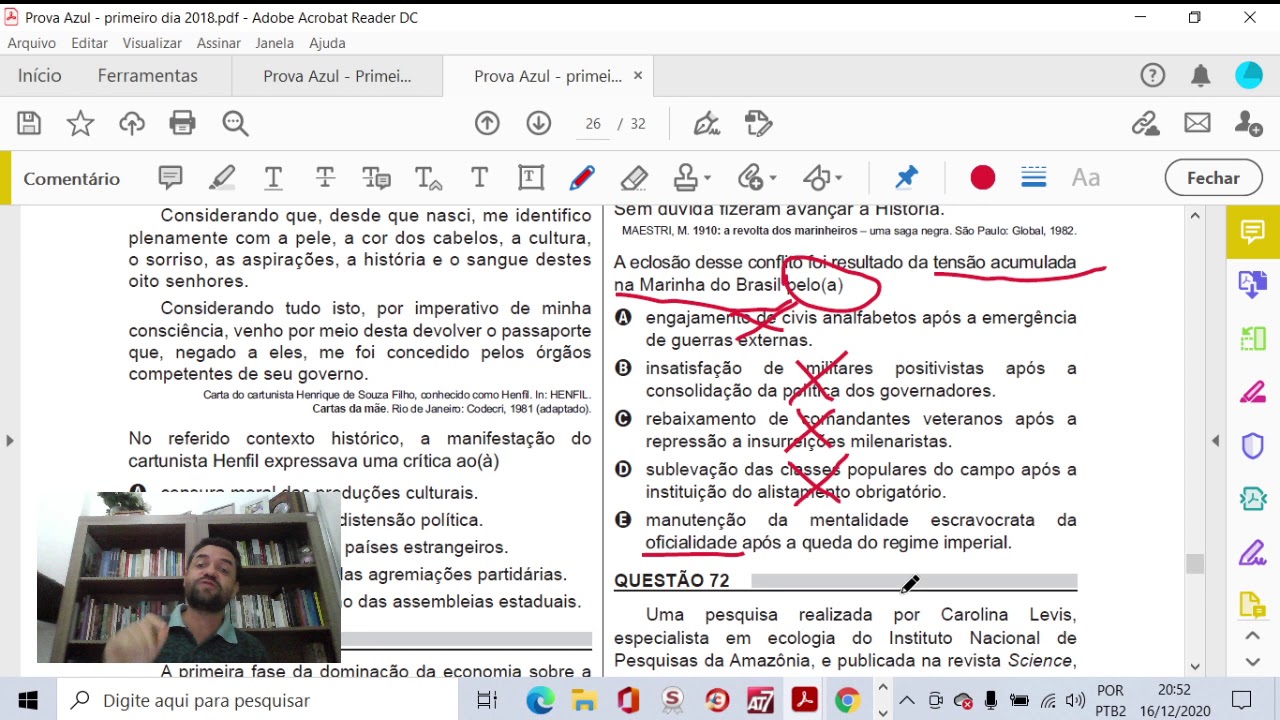The width and height of the screenshot is (1280, 720).
Task: Open the account profile avatar
Action: pyautogui.click(x=1249, y=76)
